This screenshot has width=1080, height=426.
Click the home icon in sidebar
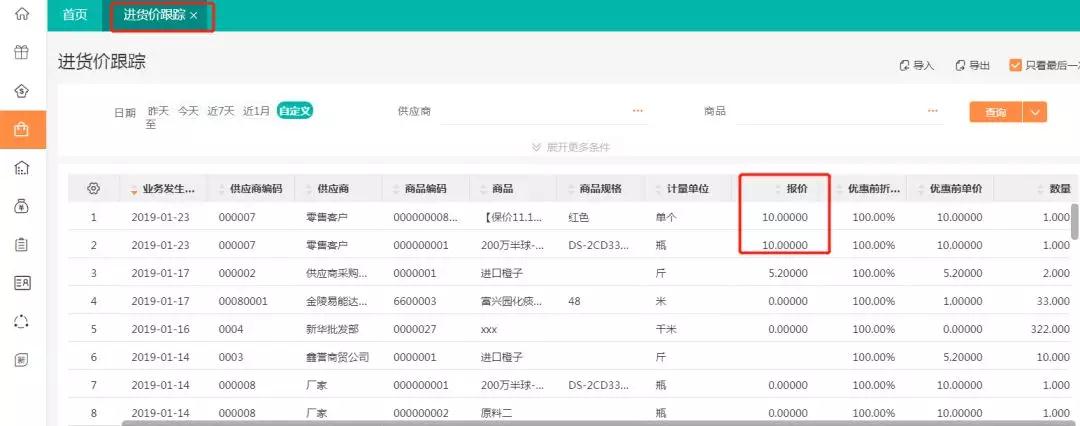point(21,15)
